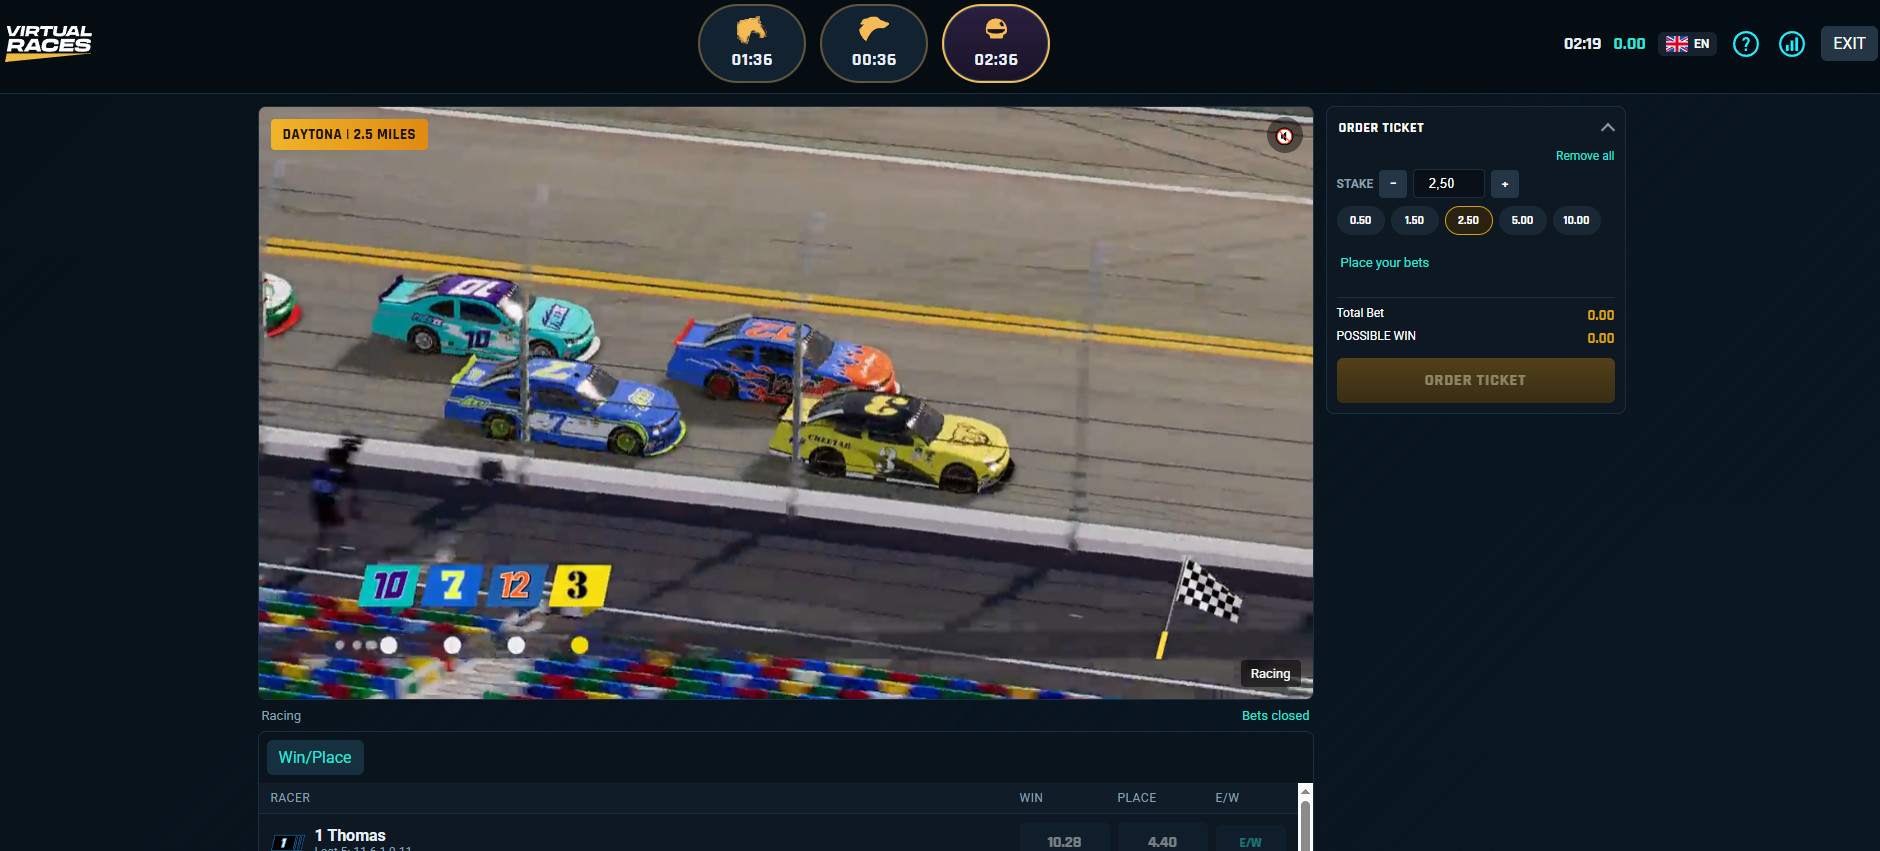Click the stake amount input field

[x=1449, y=184]
